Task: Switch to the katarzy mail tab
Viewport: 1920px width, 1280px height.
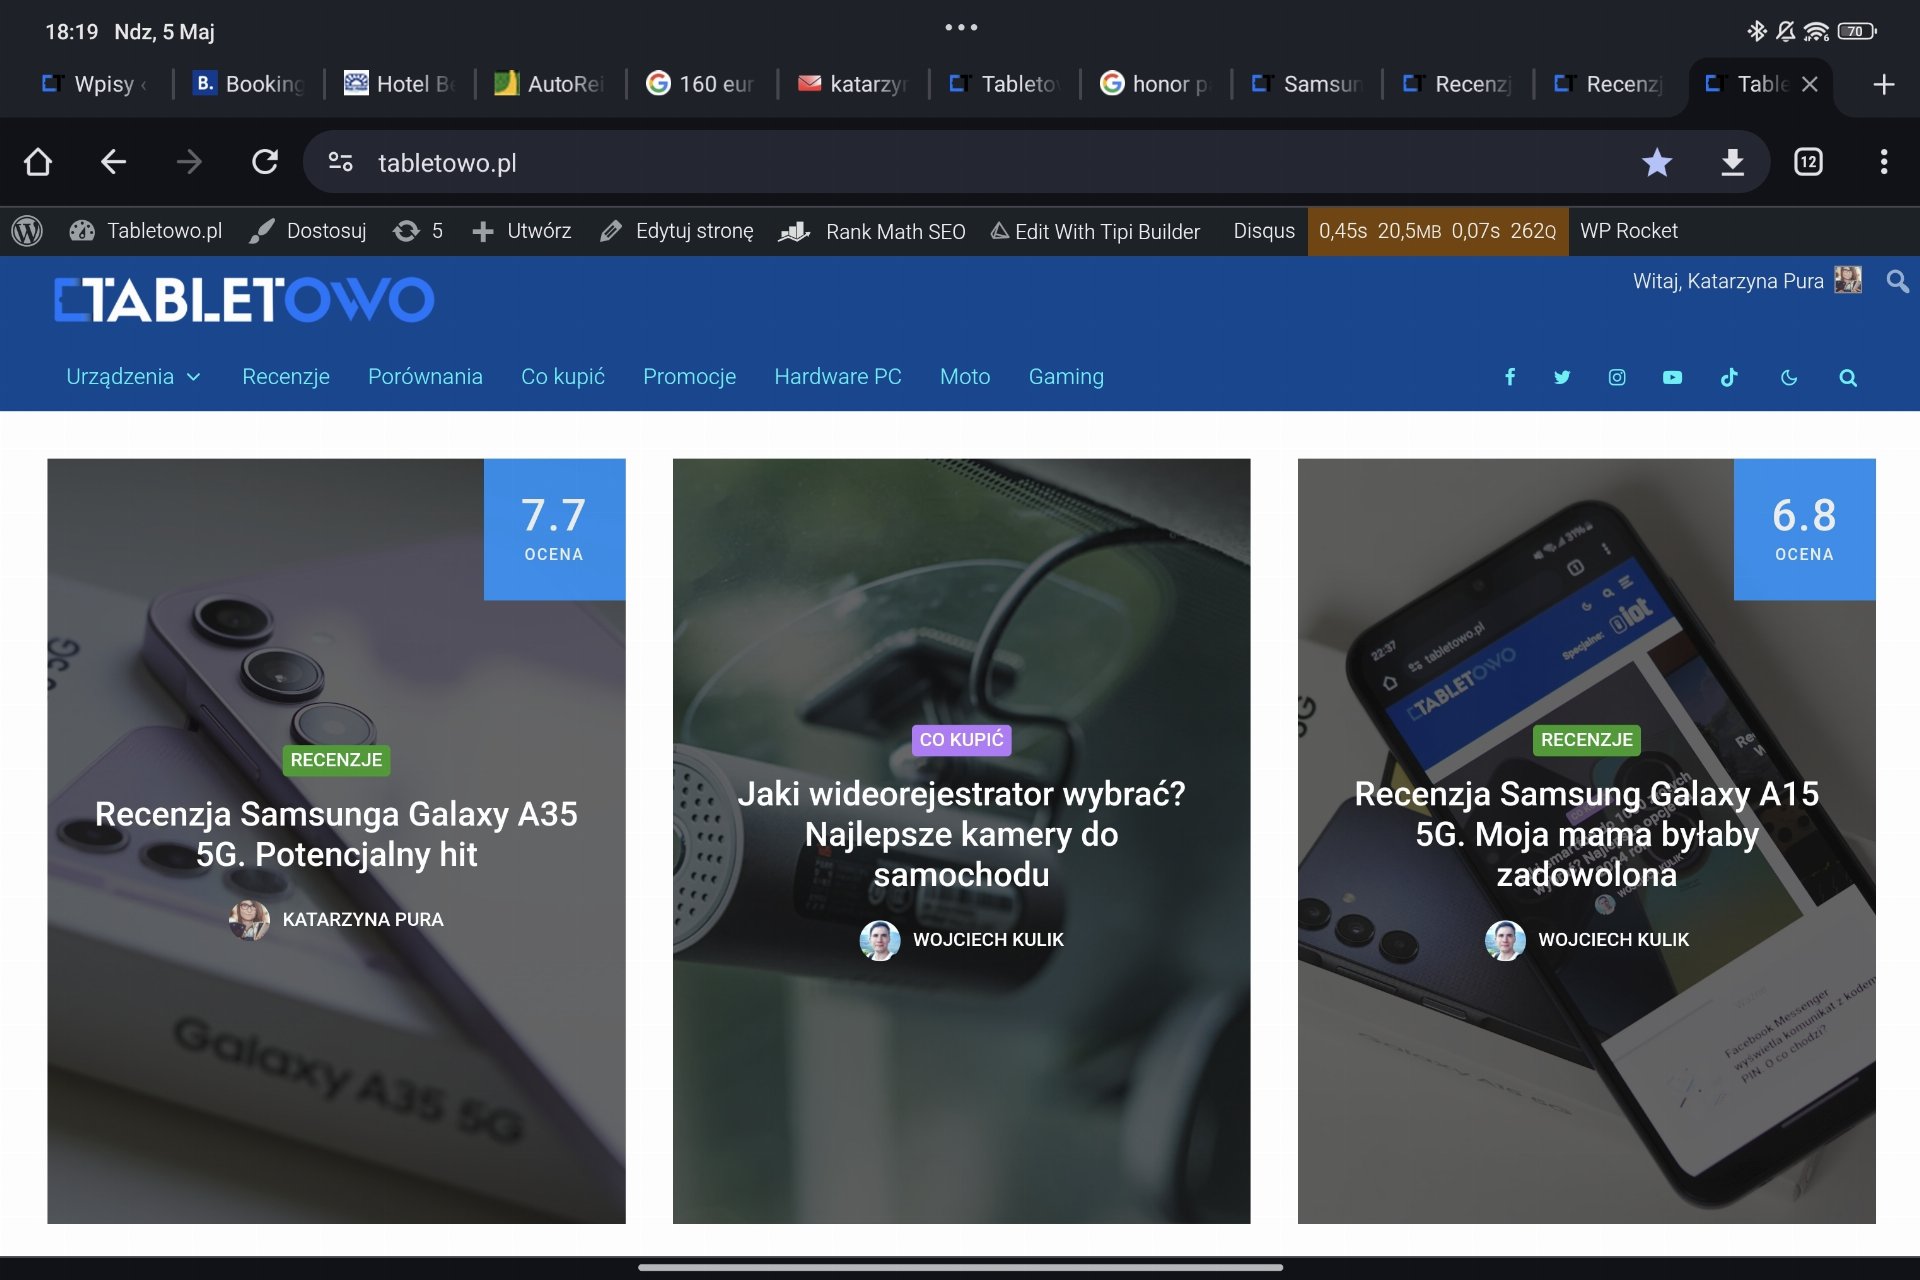Action: coord(852,84)
